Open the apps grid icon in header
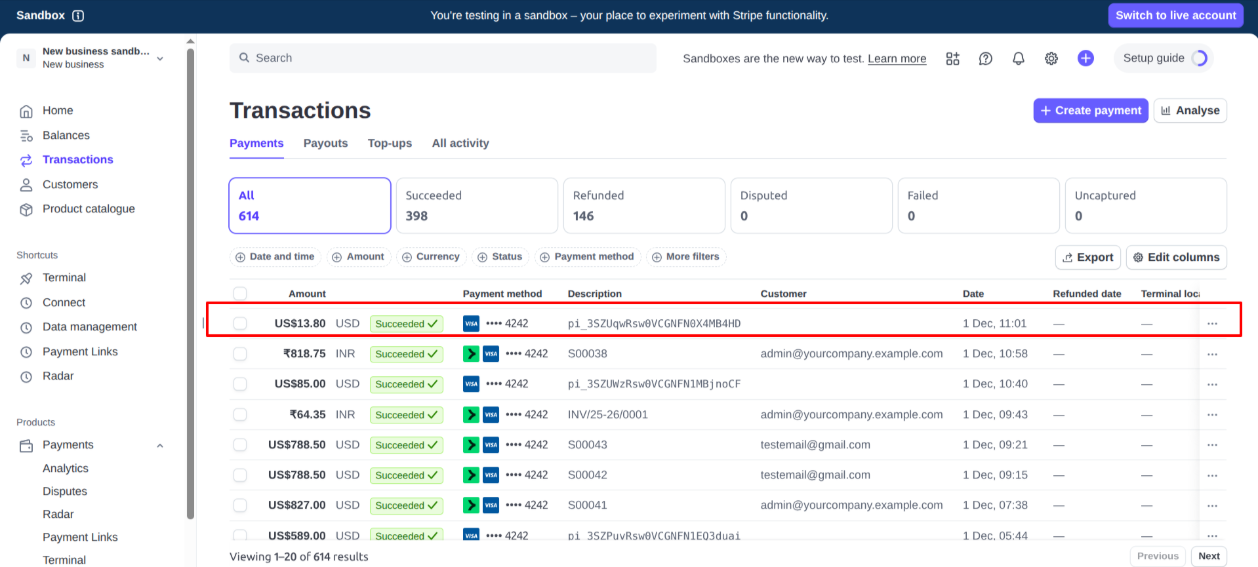 [x=952, y=58]
